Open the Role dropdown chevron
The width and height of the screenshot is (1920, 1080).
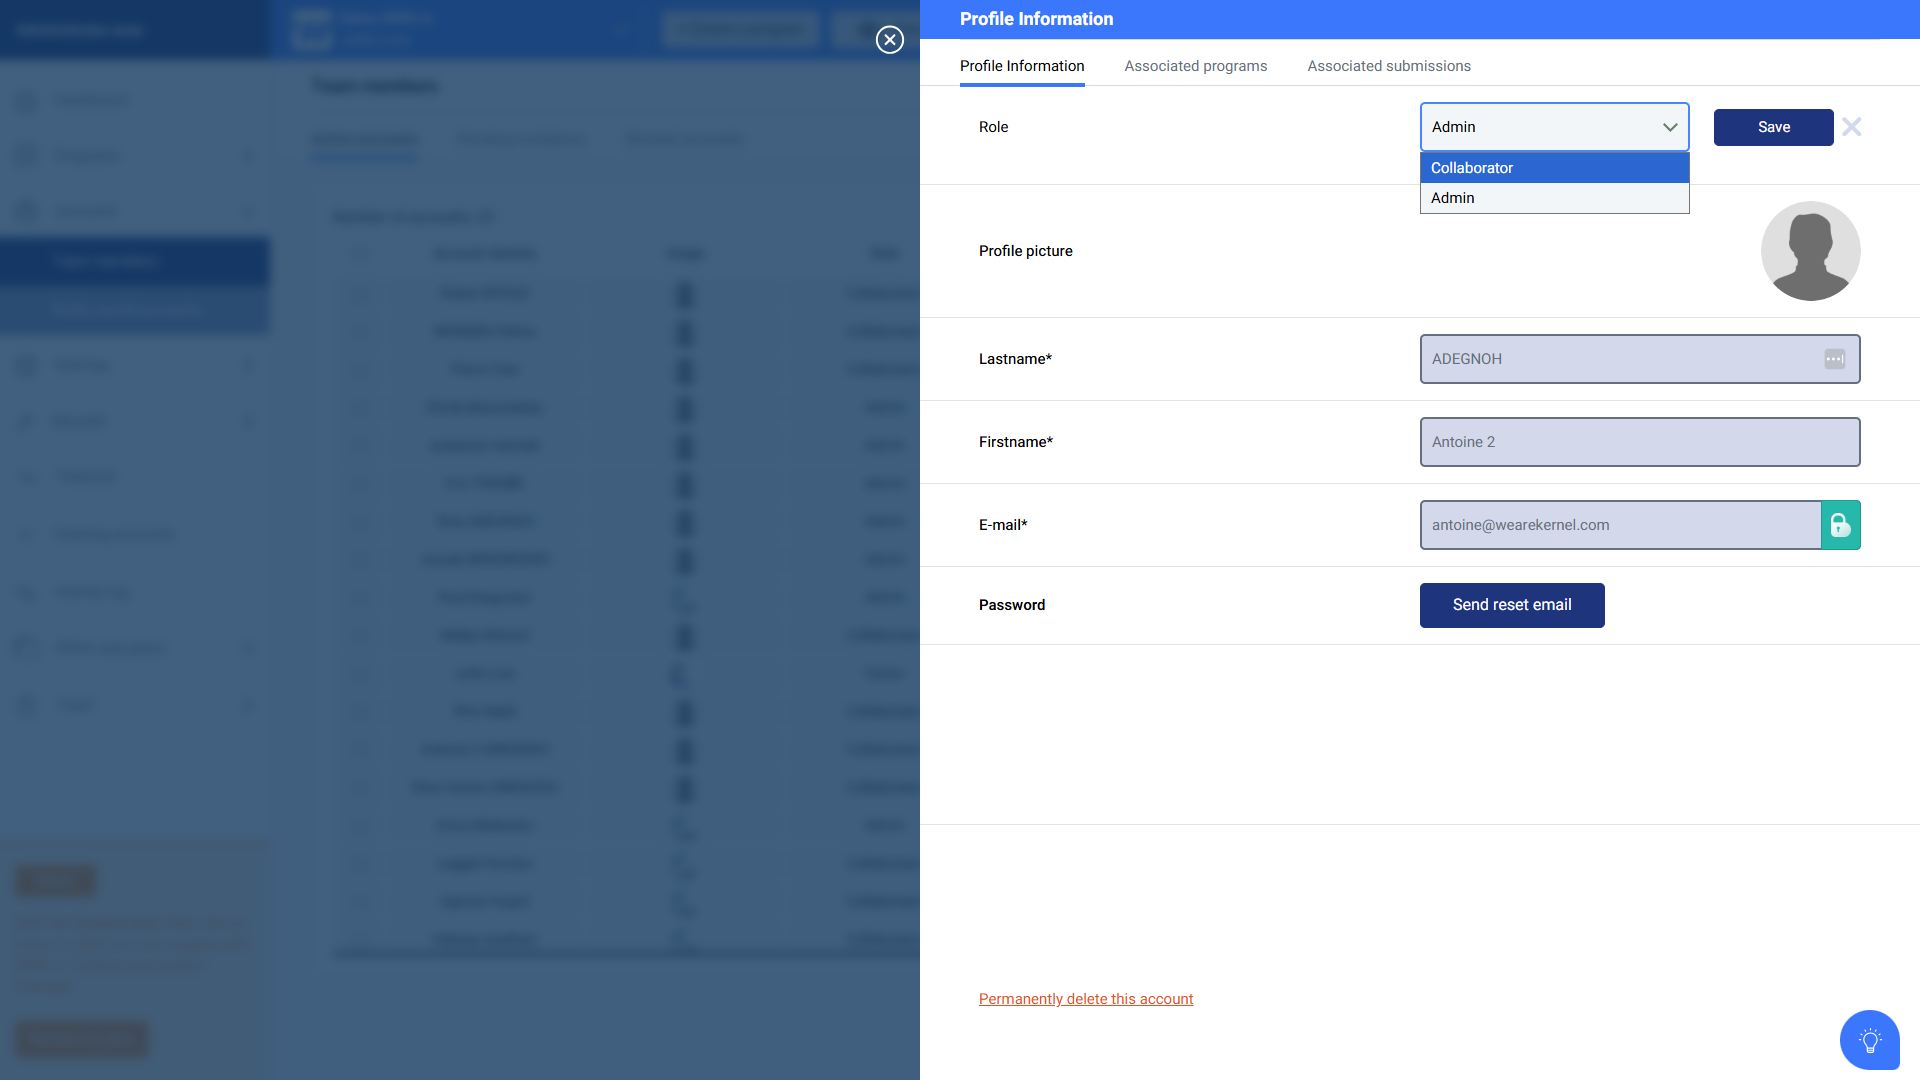1669,127
